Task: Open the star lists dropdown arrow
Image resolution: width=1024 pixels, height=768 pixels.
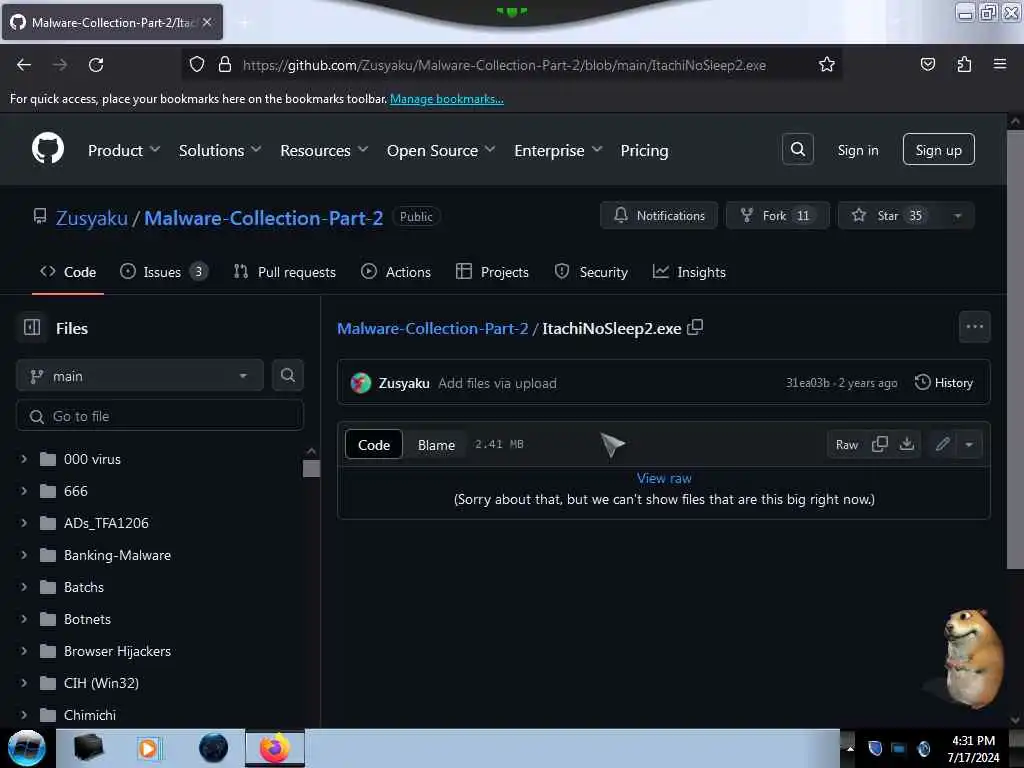Action: click(957, 216)
